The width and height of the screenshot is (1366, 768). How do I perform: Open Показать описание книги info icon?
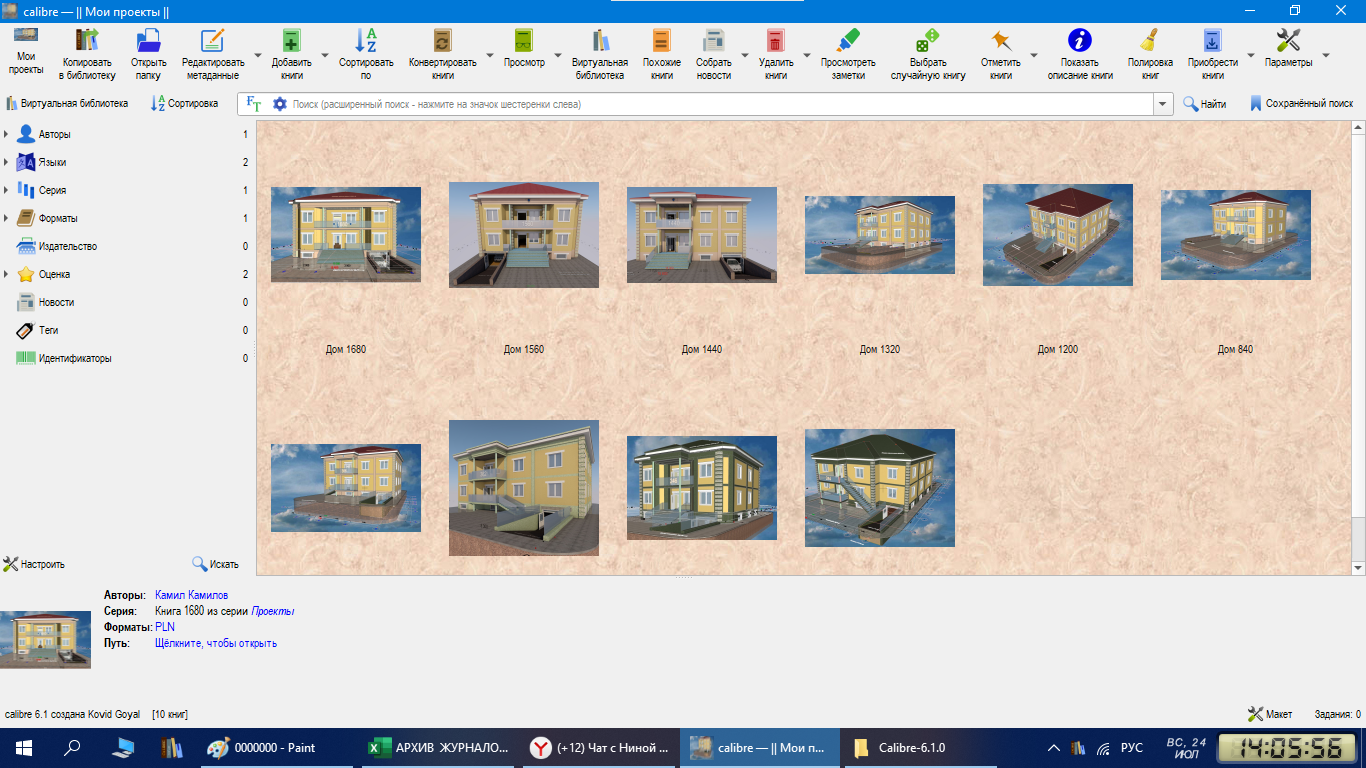[x=1079, y=41]
